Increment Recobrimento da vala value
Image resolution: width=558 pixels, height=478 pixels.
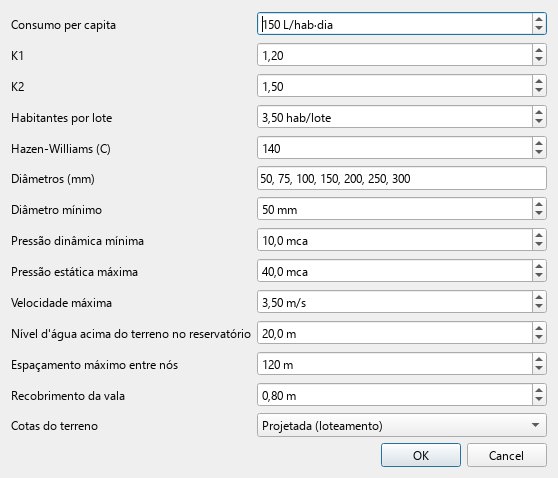pos(539,390)
